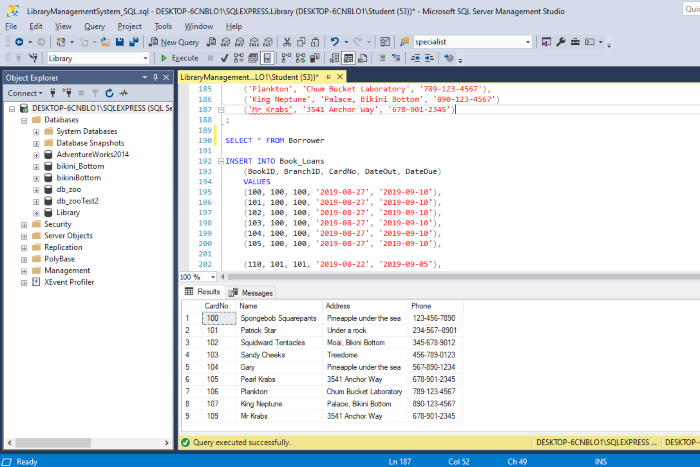
Task: Click the New Query button
Action: click(174, 42)
